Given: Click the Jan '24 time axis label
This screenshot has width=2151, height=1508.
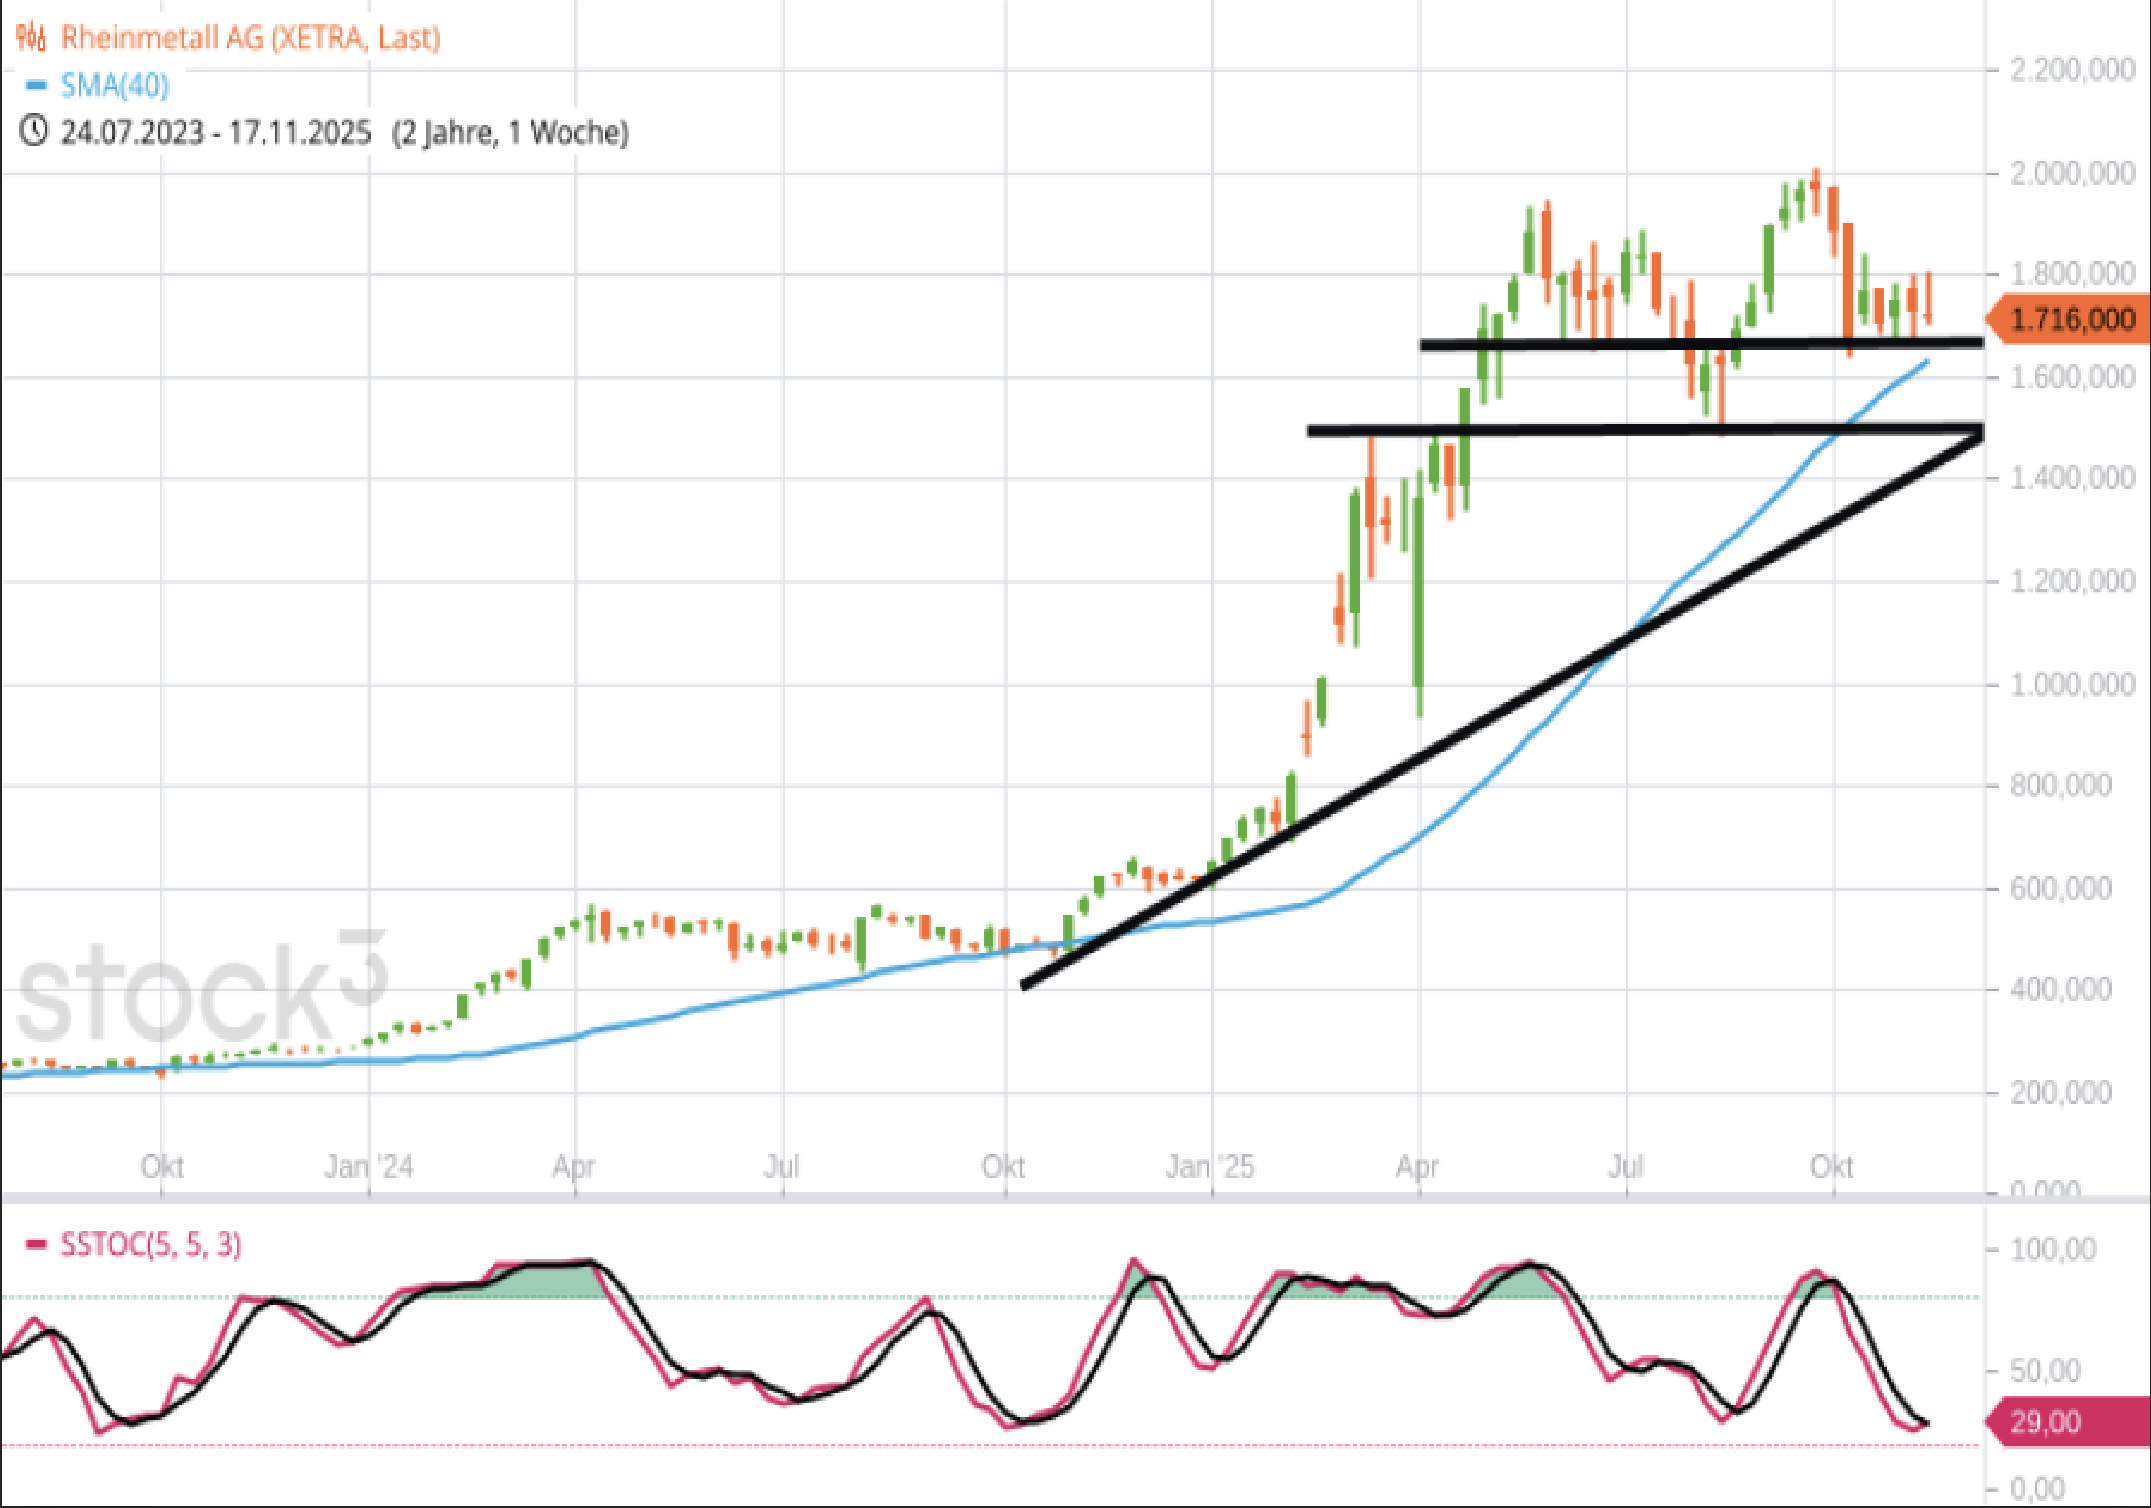Looking at the screenshot, I should point(368,1166).
